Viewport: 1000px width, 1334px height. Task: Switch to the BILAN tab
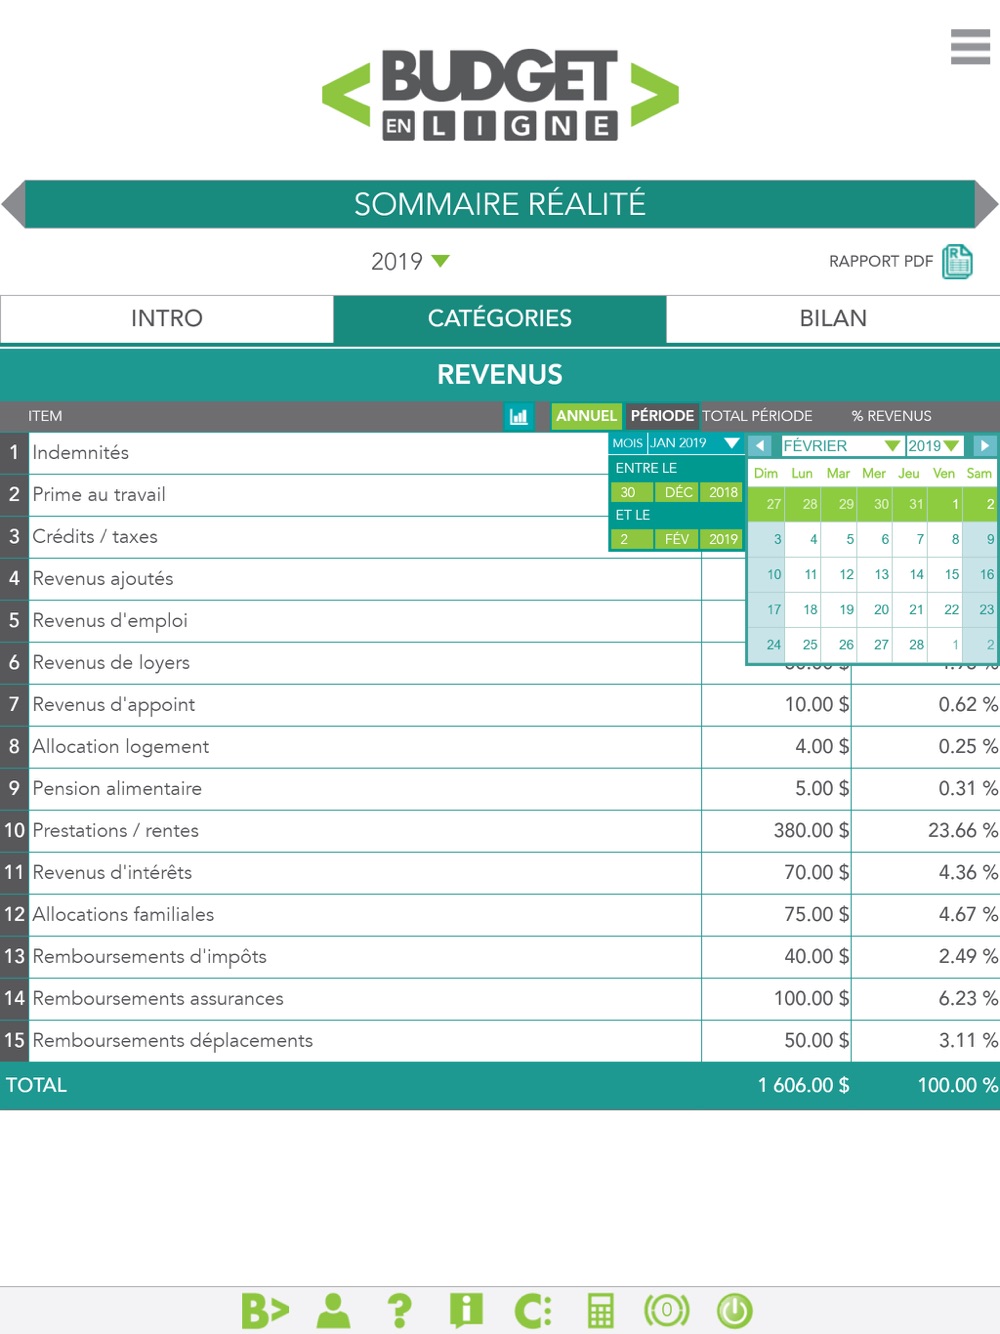coord(833,319)
